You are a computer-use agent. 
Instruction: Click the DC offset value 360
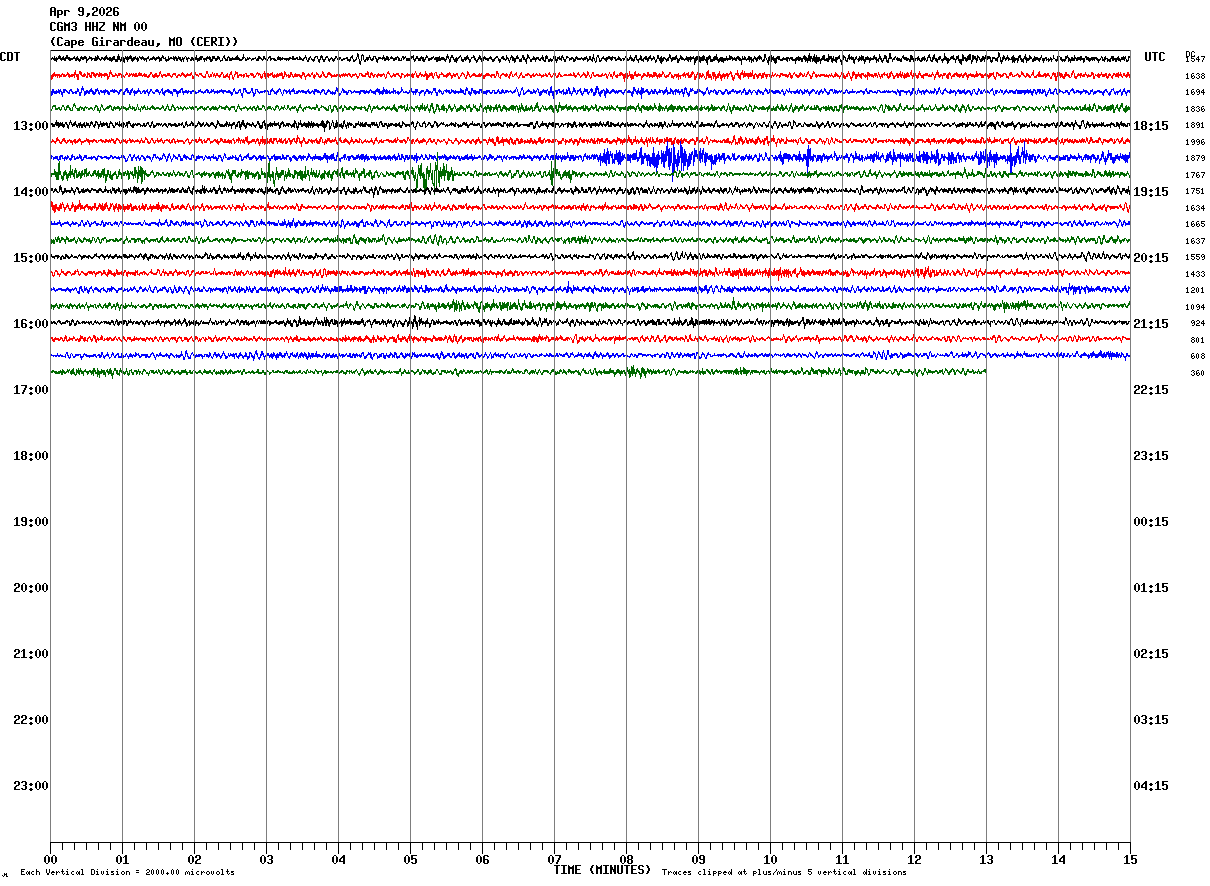click(x=1197, y=373)
